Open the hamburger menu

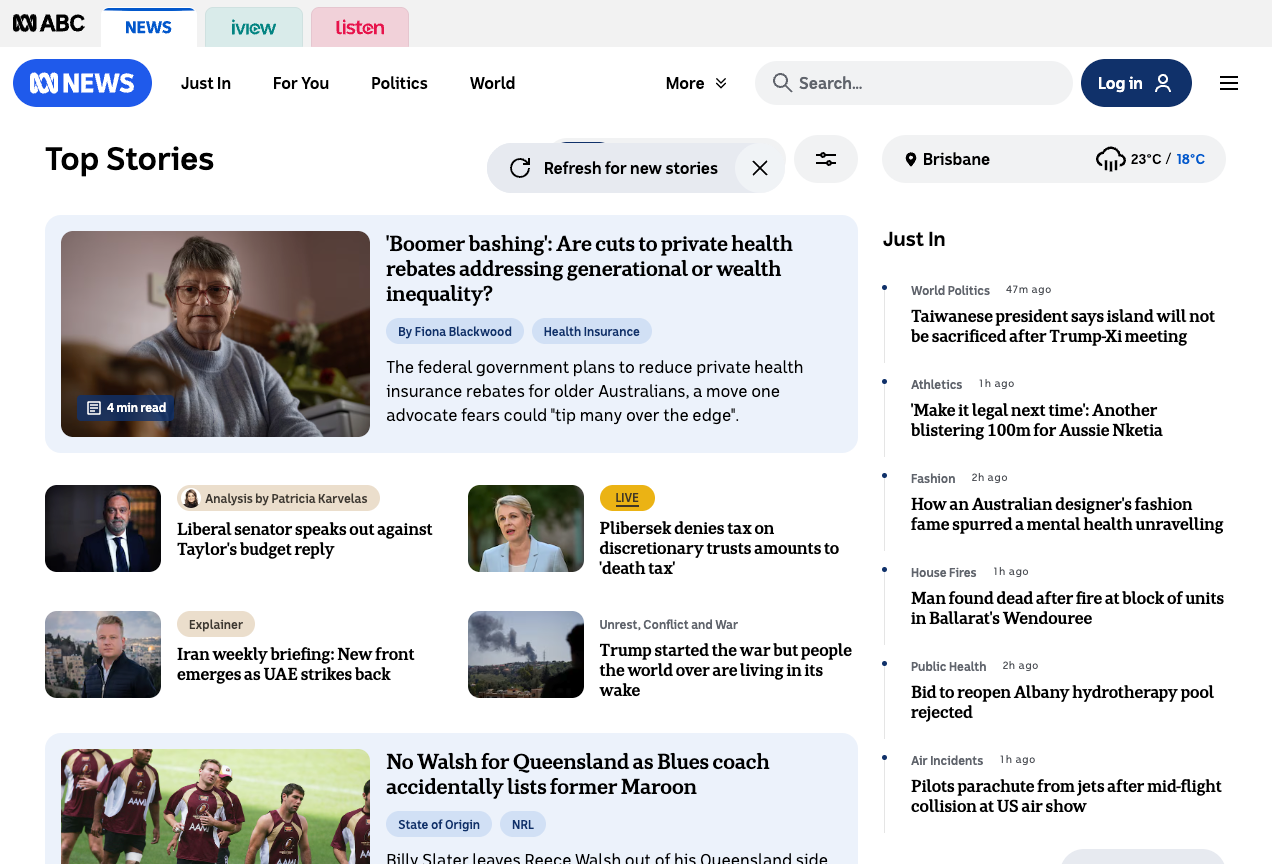[1229, 83]
